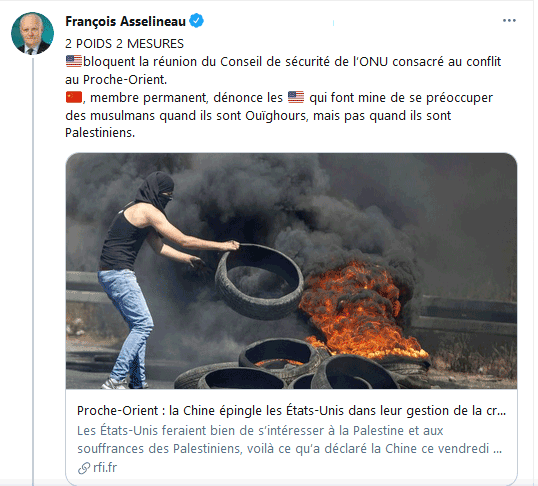This screenshot has width=538, height=486.
Task: Click the word 'Palestiniens.' ending the tweet
Action: 100,133
